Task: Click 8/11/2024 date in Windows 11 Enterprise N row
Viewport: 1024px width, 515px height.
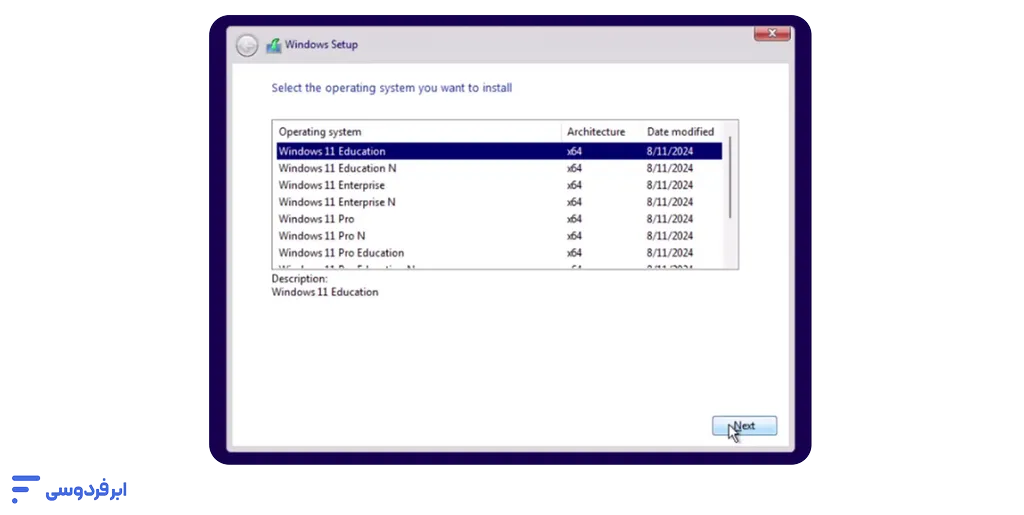Action: [x=669, y=202]
